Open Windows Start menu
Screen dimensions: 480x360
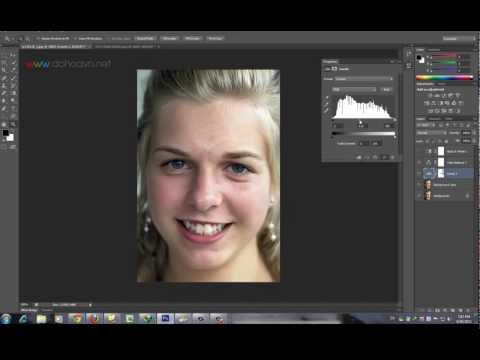click(6, 319)
